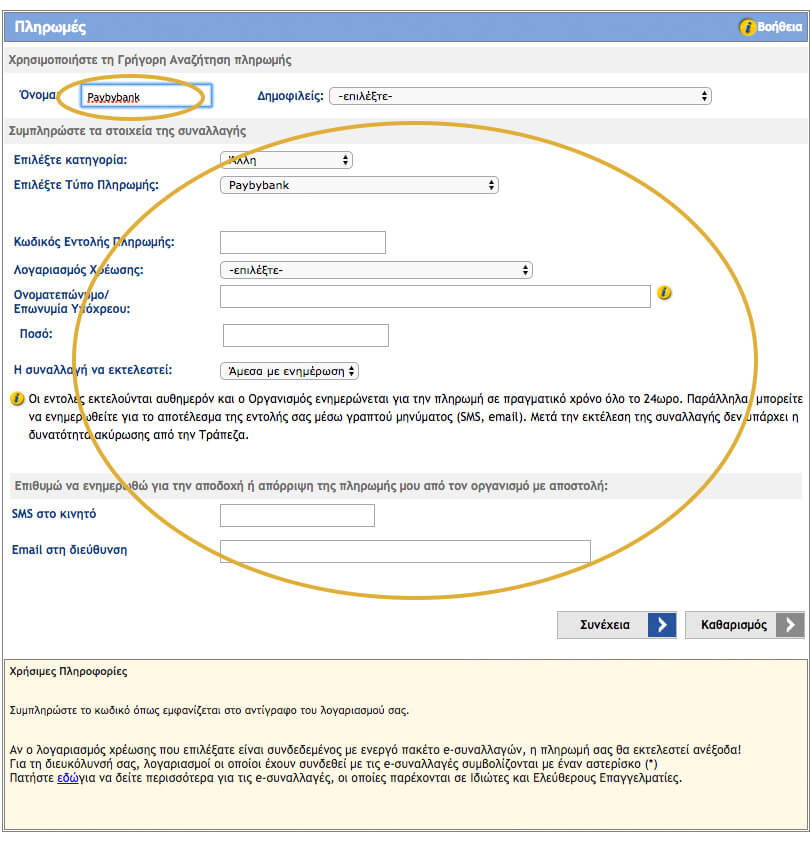Click info icon beside the execution notice
810x846 pixels.
[x=16, y=398]
